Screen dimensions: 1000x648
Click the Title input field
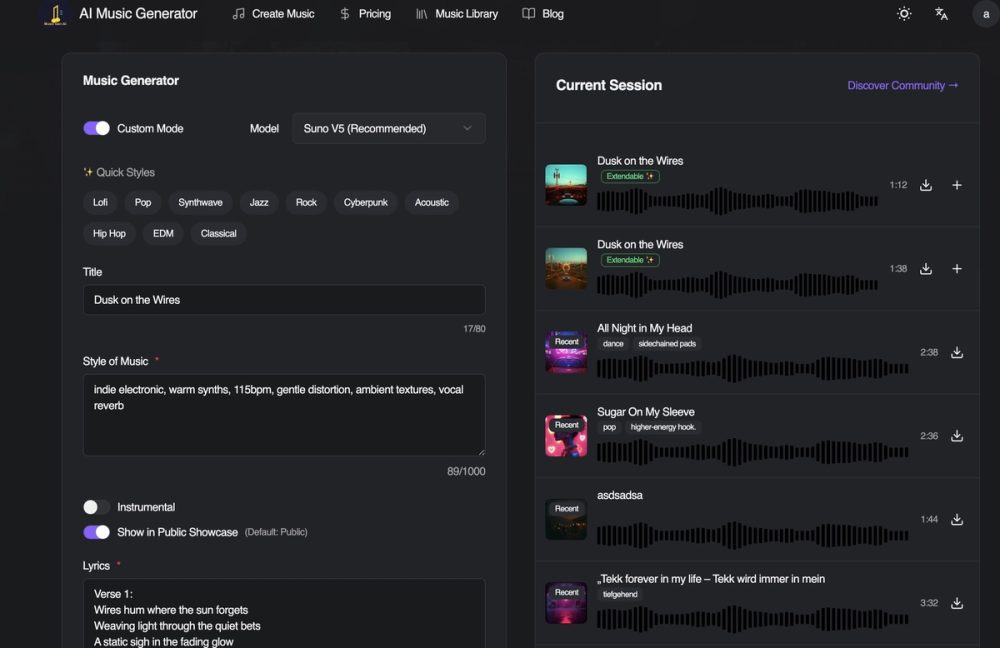pyautogui.click(x=284, y=300)
